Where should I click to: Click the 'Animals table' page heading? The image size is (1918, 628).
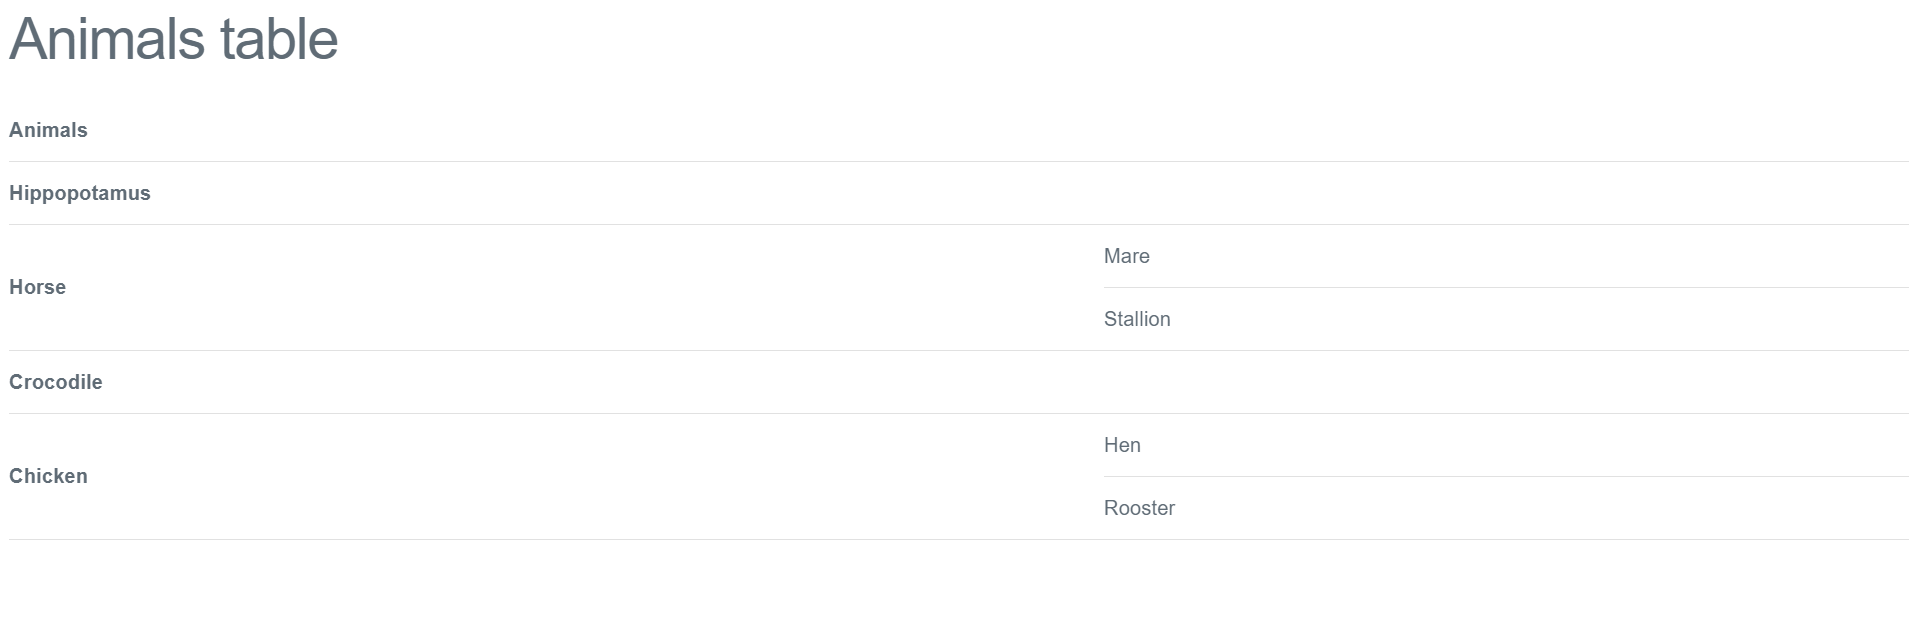tap(174, 40)
